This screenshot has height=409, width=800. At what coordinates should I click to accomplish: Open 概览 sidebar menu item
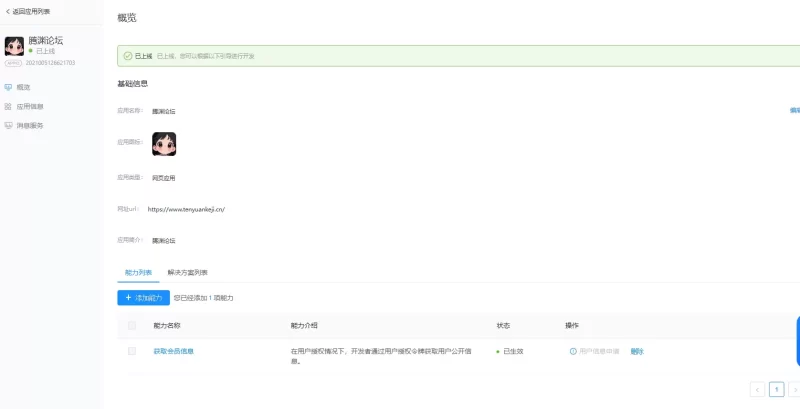(23, 87)
